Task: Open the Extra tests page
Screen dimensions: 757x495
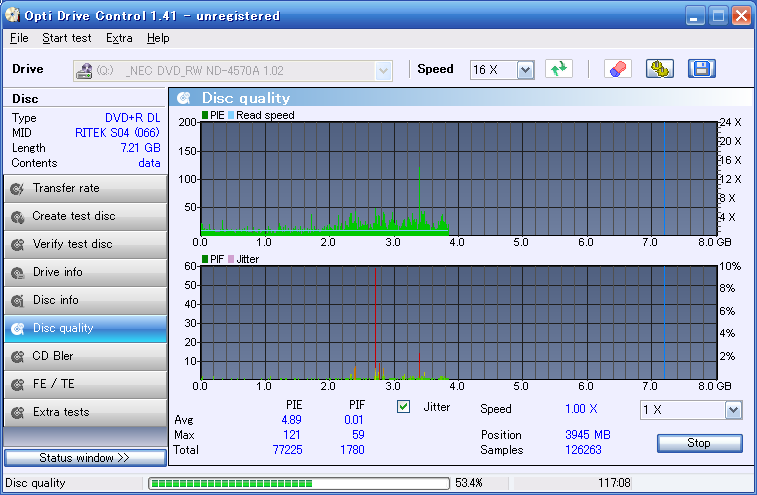Action: point(85,412)
